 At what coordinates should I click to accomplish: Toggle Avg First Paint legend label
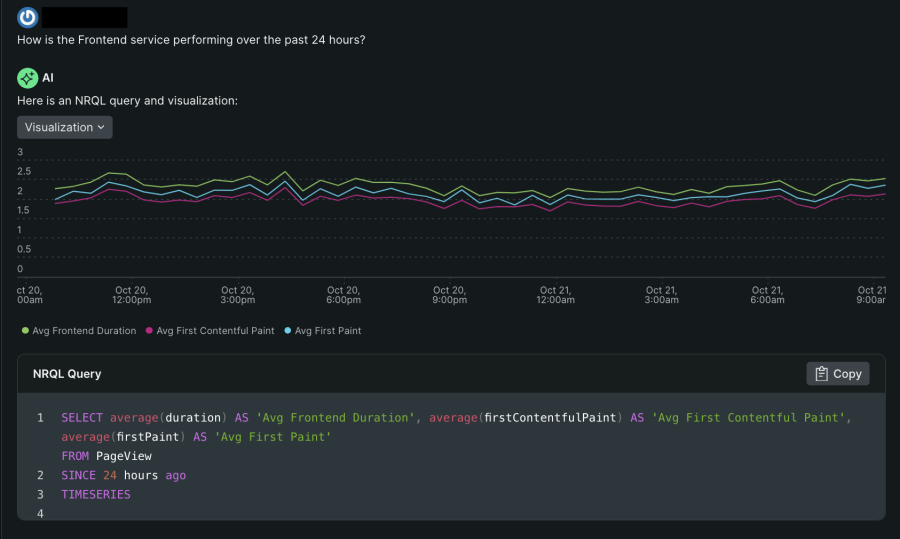pyautogui.click(x=328, y=331)
